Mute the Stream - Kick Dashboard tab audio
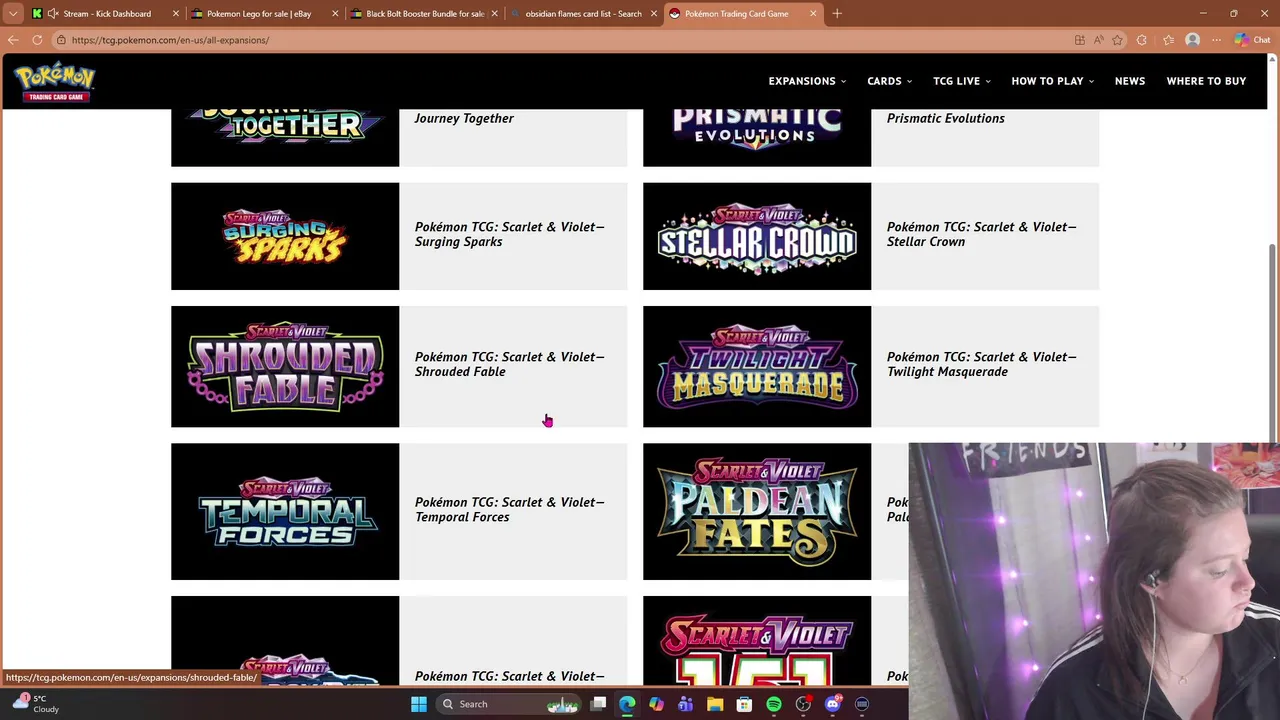 point(52,14)
